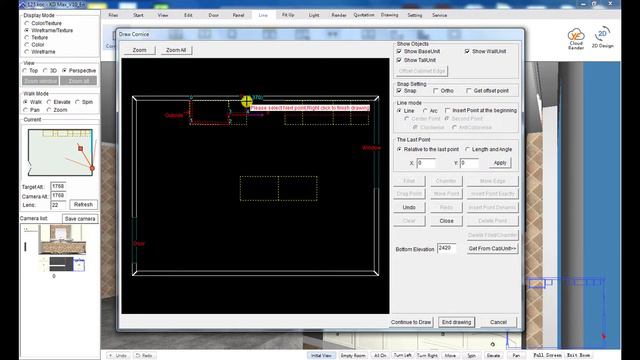This screenshot has height=360, width=640.
Task: Click the X coordinate input field
Action: (426, 163)
